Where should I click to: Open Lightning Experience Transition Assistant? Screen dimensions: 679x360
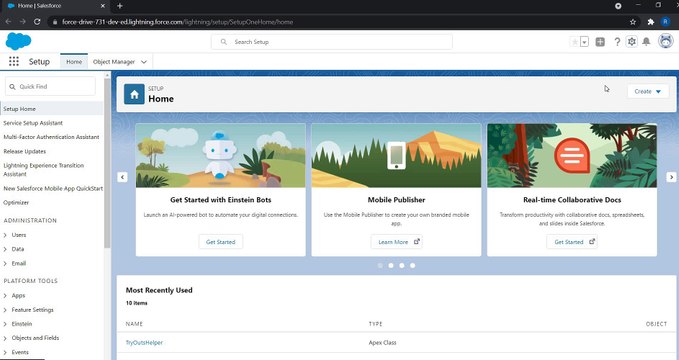coord(43,170)
